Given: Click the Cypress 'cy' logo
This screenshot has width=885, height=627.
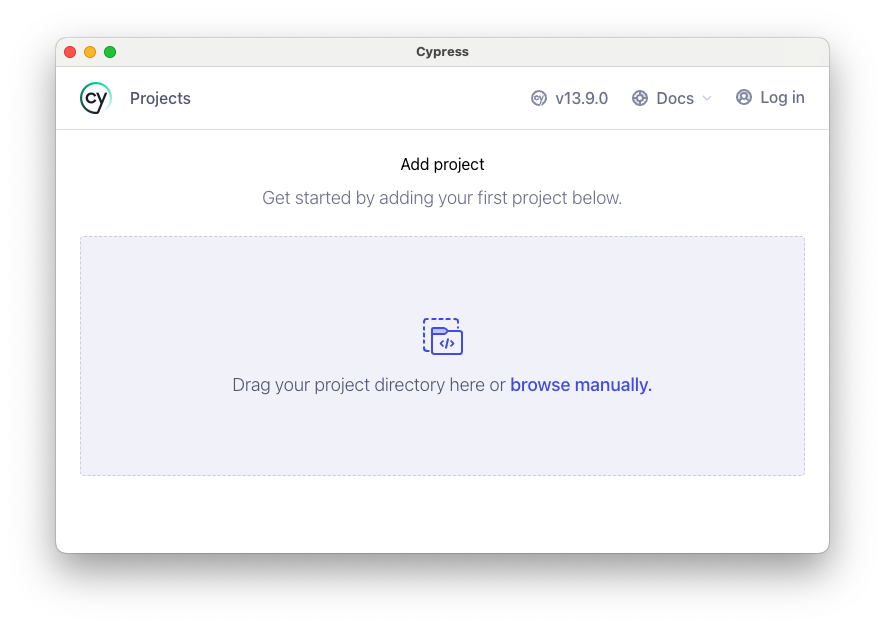Looking at the screenshot, I should (x=95, y=98).
